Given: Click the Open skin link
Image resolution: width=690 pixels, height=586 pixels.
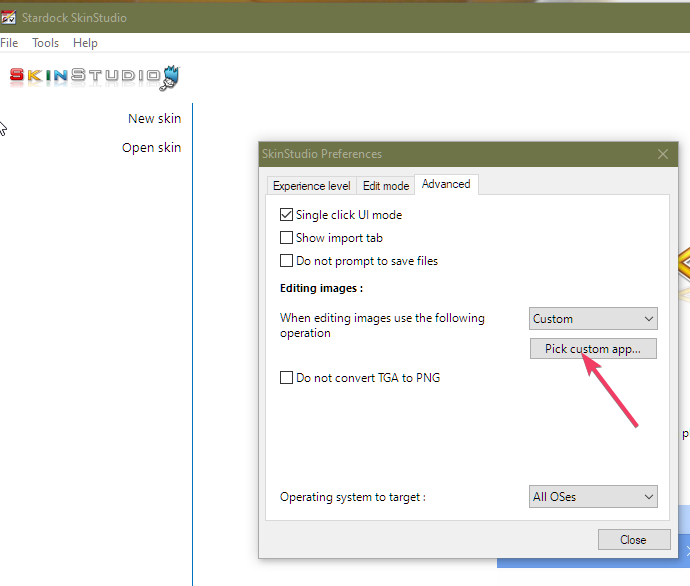Looking at the screenshot, I should pos(151,147).
